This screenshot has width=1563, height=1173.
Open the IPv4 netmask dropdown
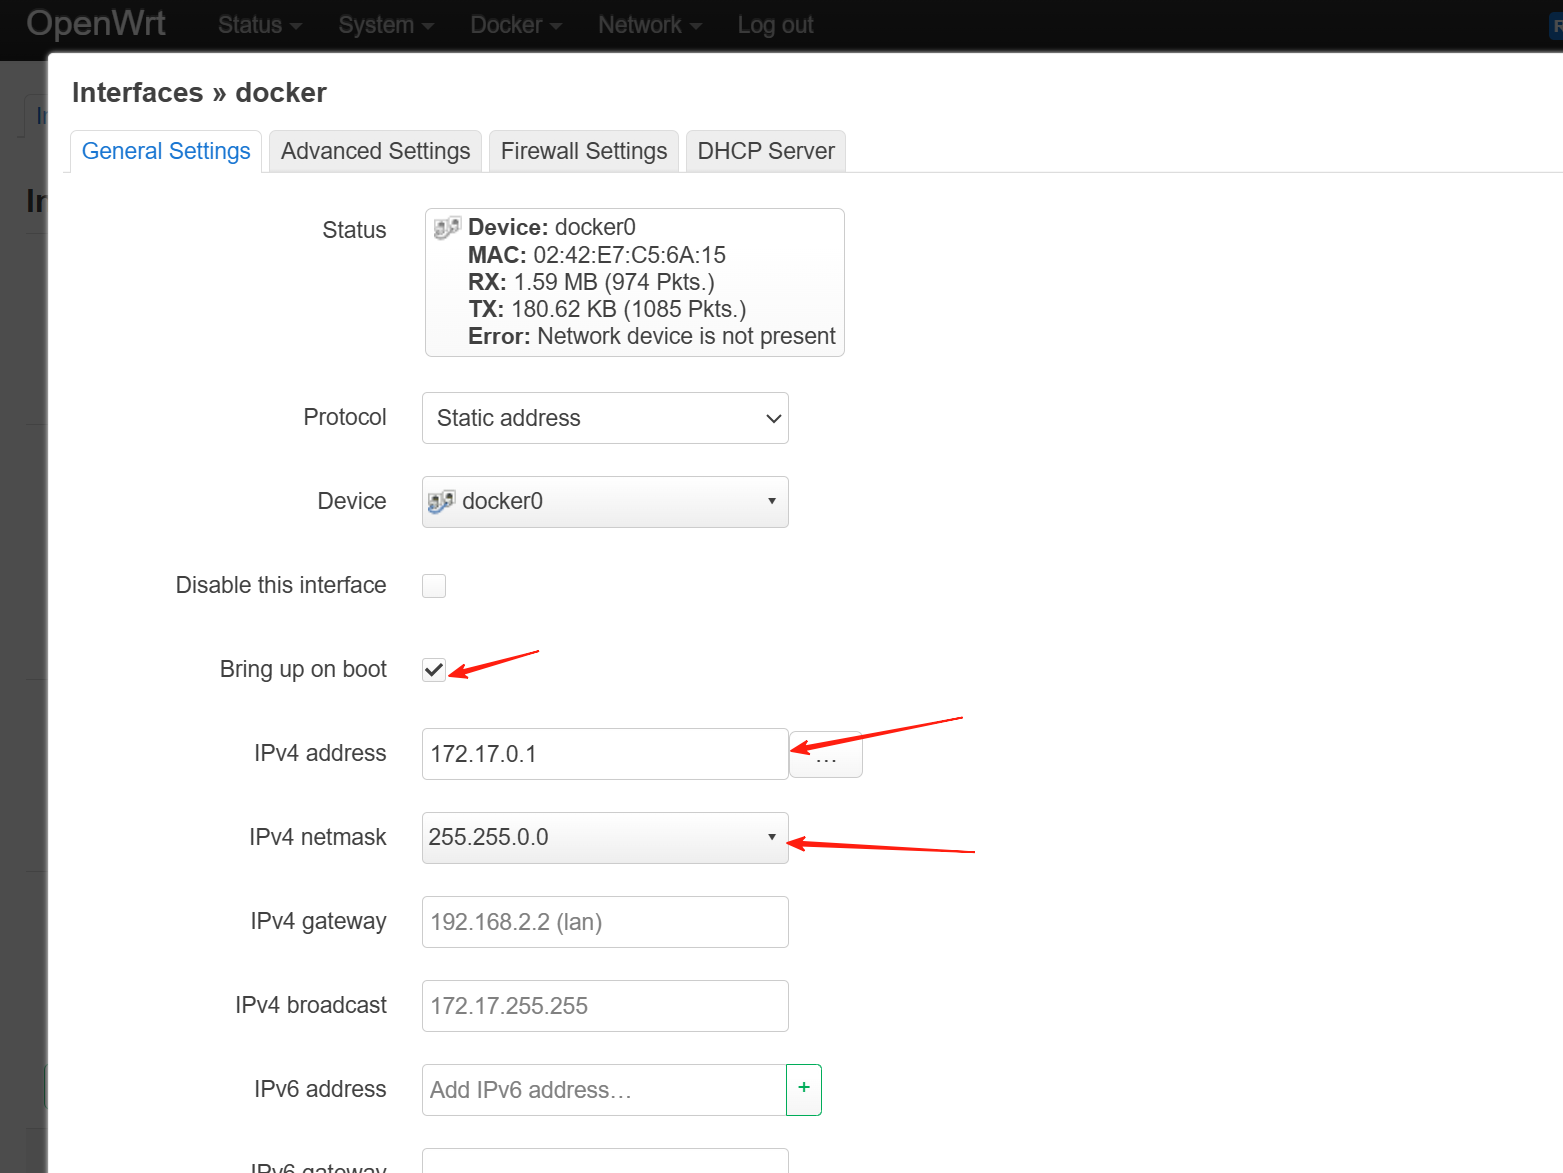(x=605, y=838)
